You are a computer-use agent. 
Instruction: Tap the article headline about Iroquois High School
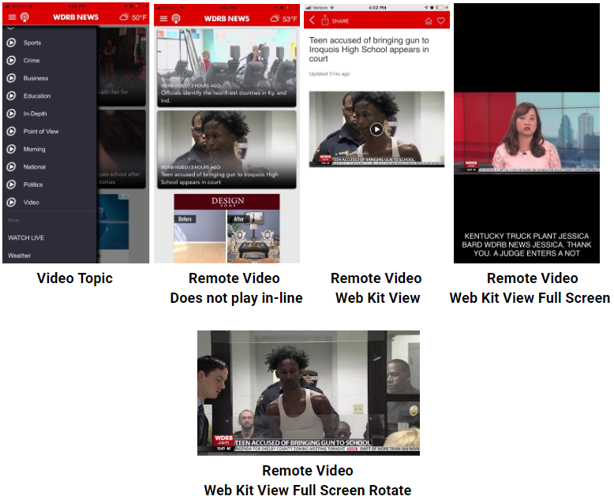pyautogui.click(x=369, y=49)
